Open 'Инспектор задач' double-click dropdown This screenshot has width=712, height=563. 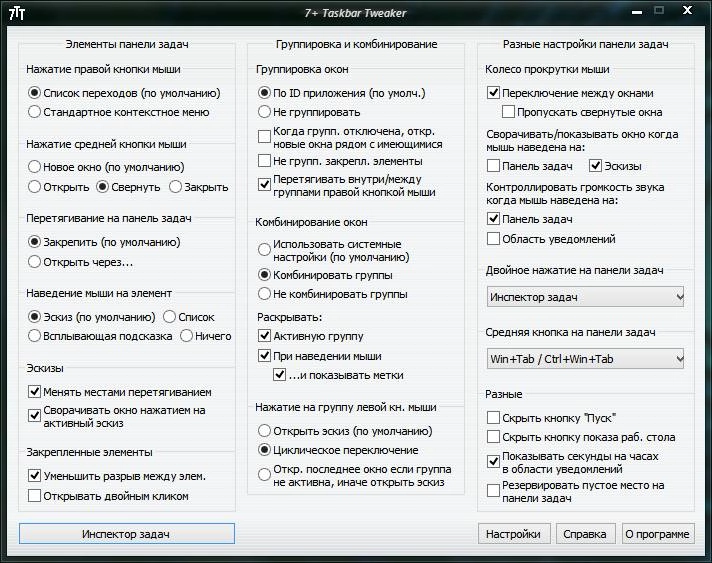[x=585, y=297]
